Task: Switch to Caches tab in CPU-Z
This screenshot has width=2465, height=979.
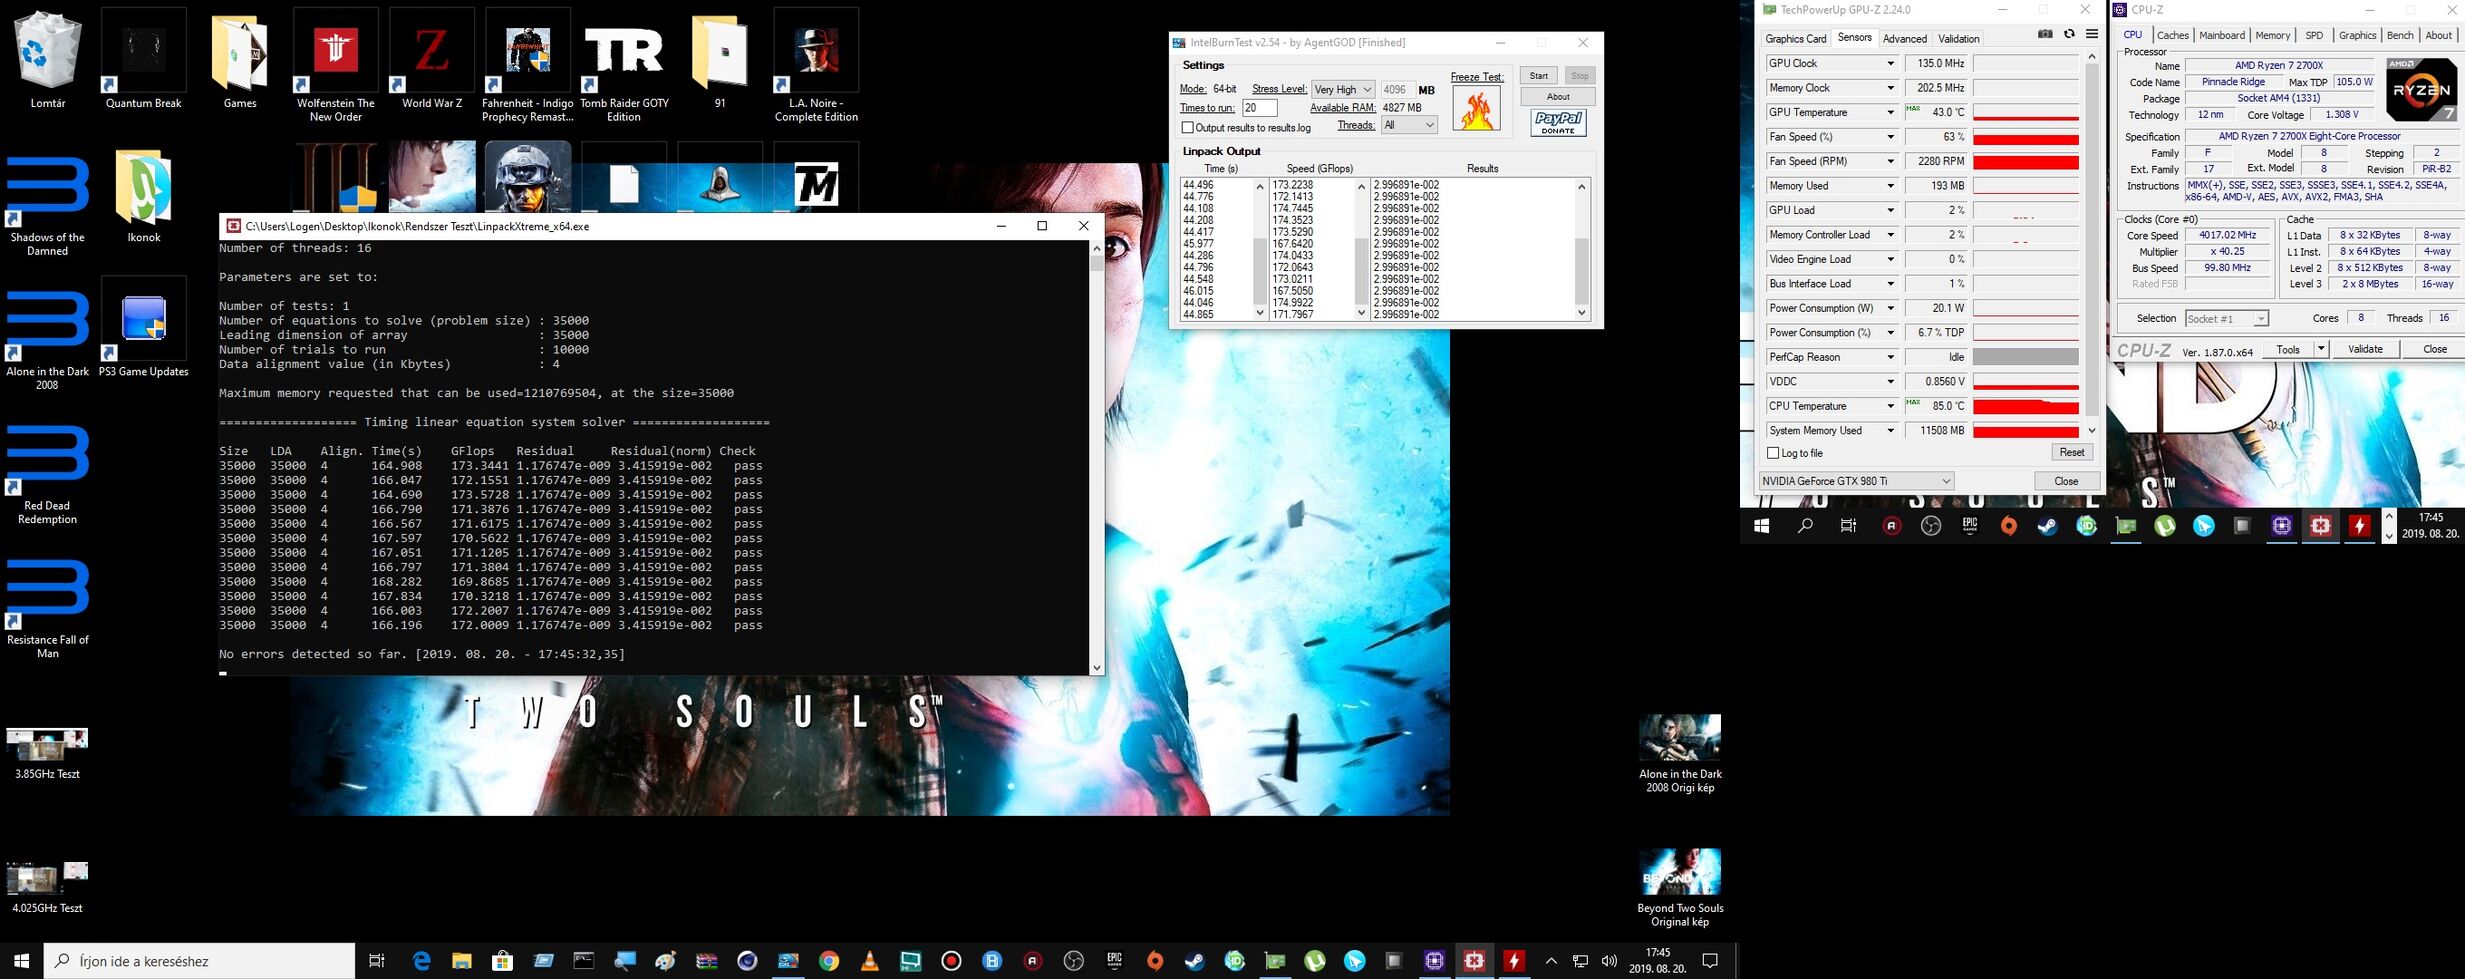Action: [x=2172, y=35]
